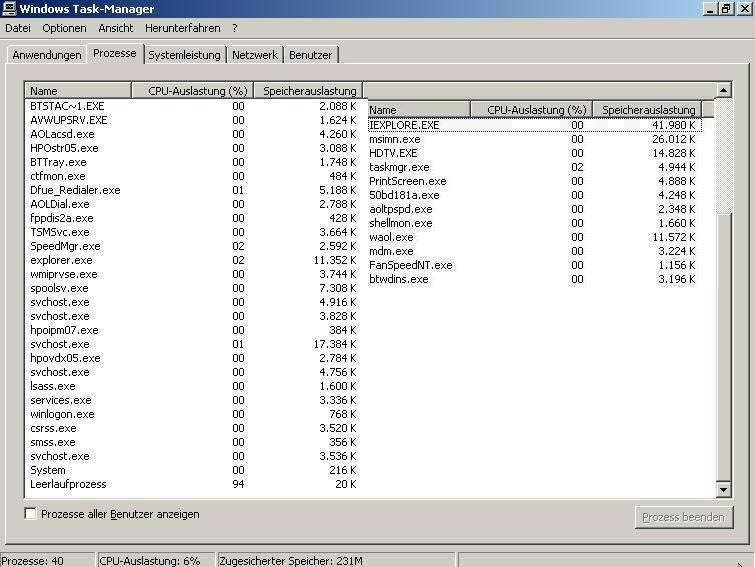Screen dimensions: 755x567
Task: Select the AOLDial.exe process
Action: pos(193,204)
